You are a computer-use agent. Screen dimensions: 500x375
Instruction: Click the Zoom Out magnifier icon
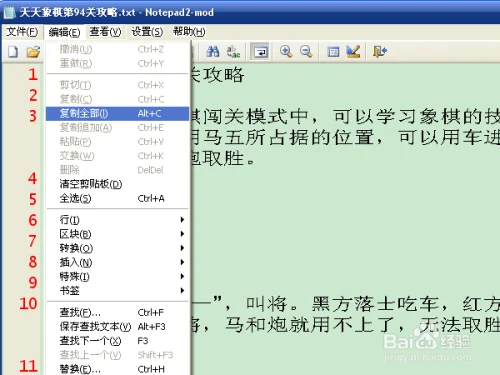[x=306, y=52]
